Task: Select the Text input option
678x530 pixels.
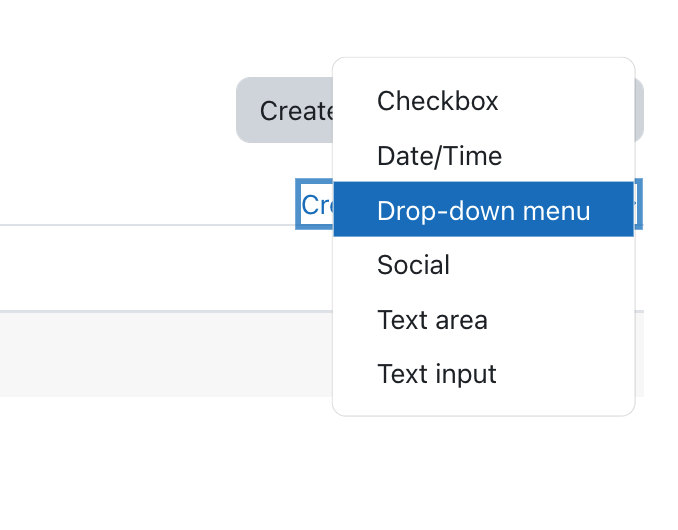Action: point(483,374)
